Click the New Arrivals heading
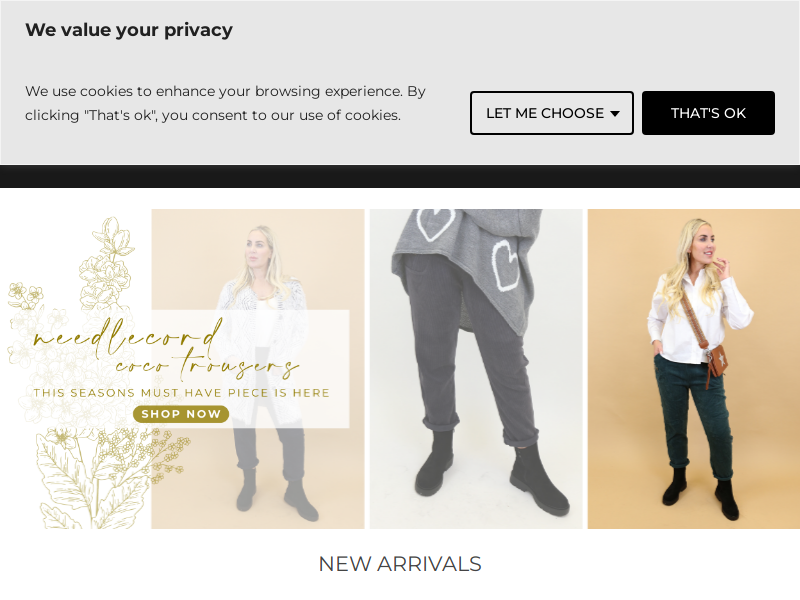 400,564
